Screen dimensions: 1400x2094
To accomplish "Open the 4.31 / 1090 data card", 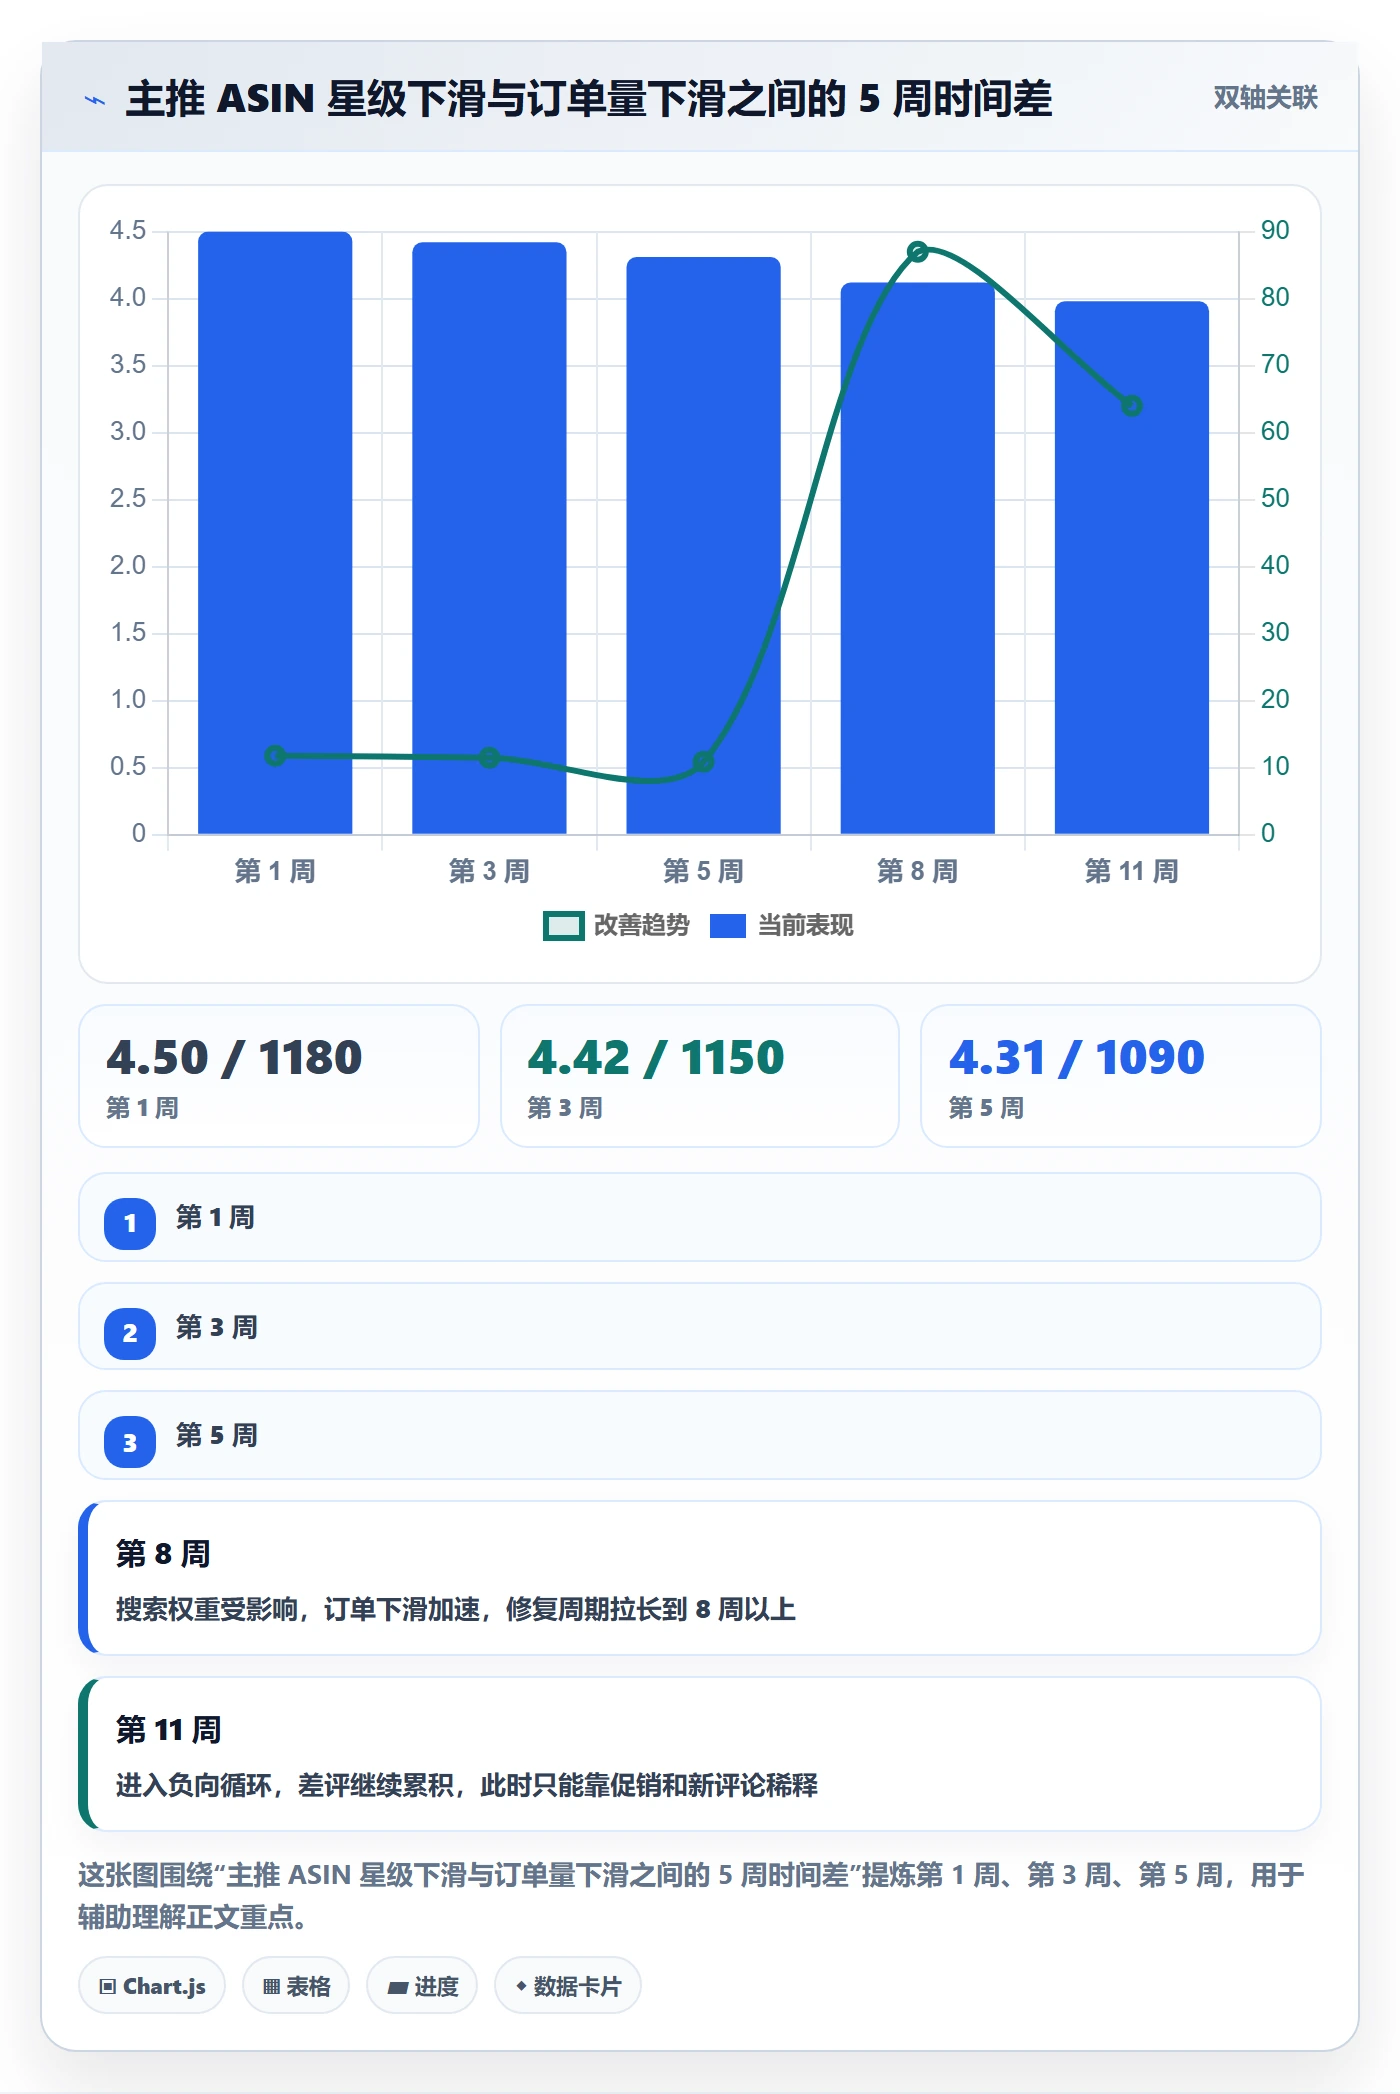I will pos(1121,1076).
